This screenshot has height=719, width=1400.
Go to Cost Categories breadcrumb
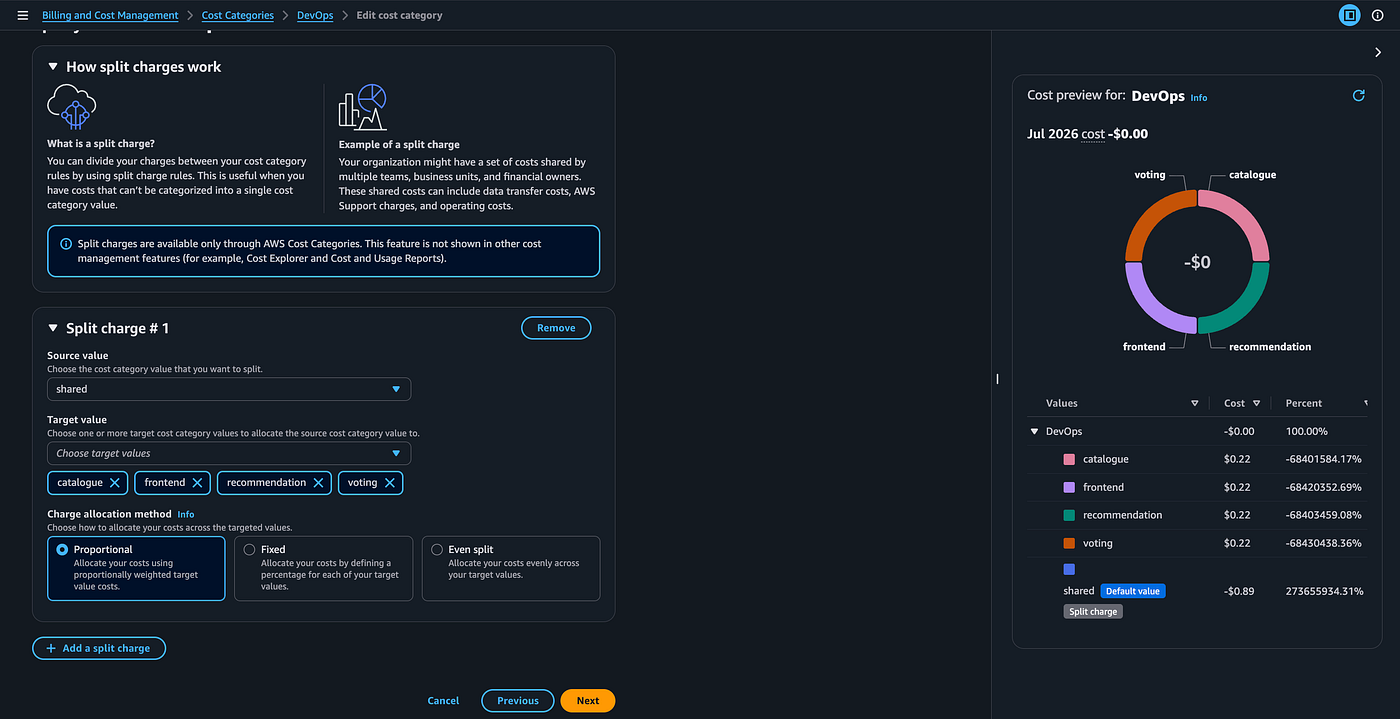point(238,15)
